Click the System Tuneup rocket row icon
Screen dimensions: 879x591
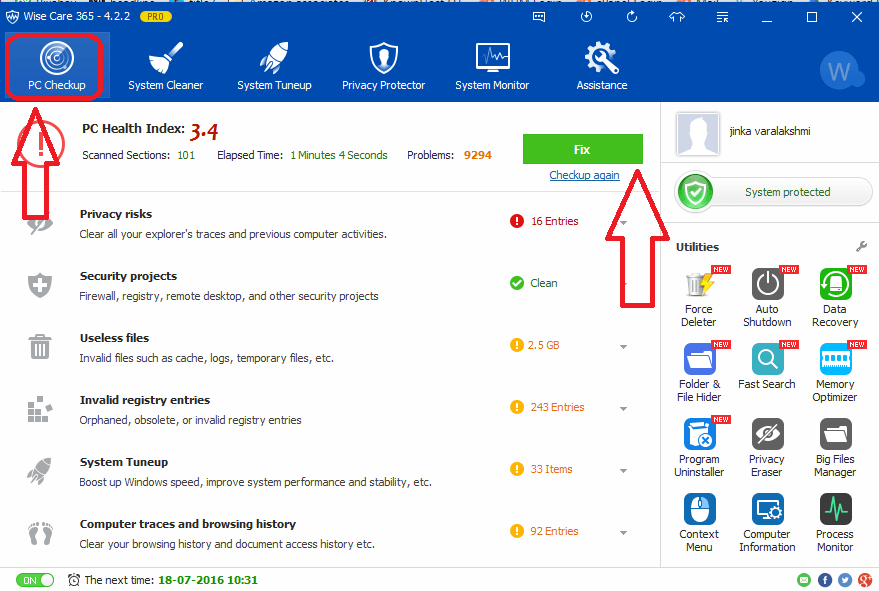(39, 470)
